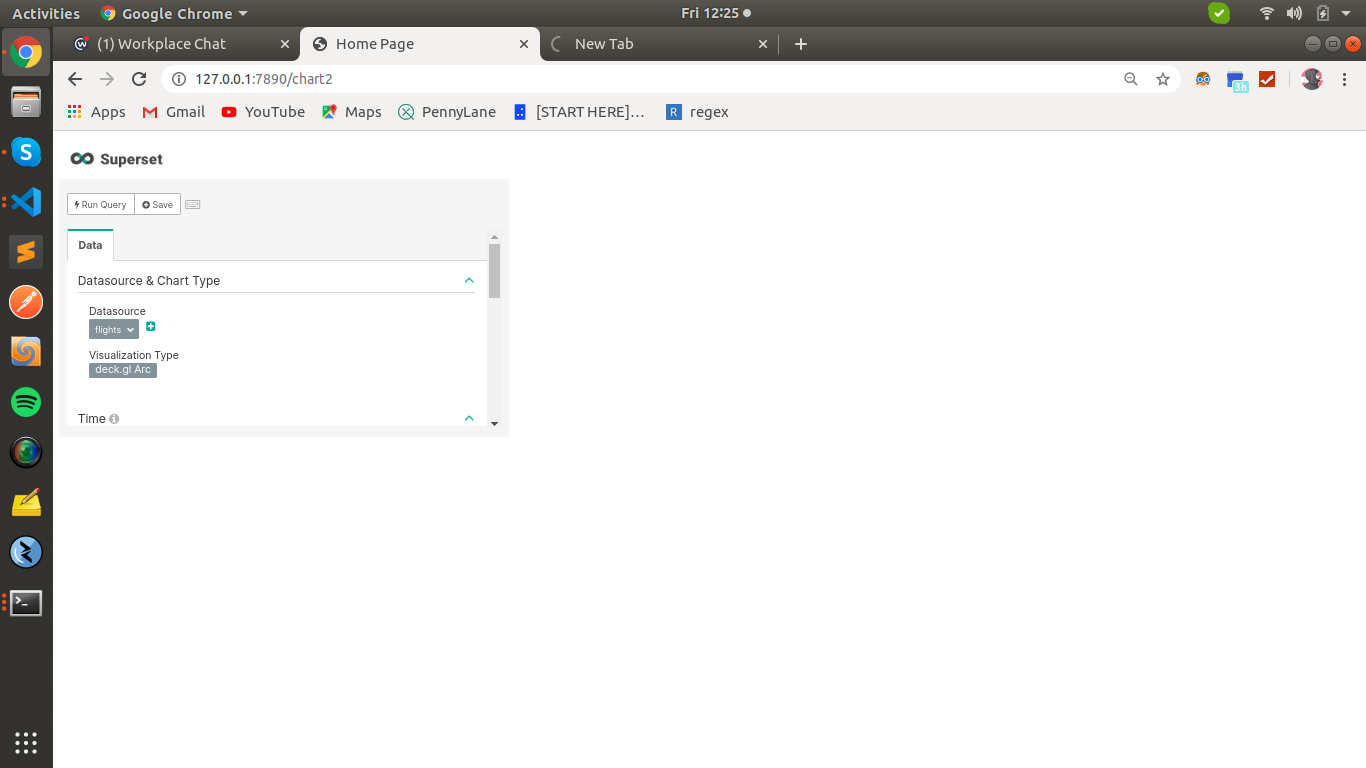Open the keyboard shortcuts icon beside Save
Viewport: 1366px width, 768px height.
pos(192,204)
